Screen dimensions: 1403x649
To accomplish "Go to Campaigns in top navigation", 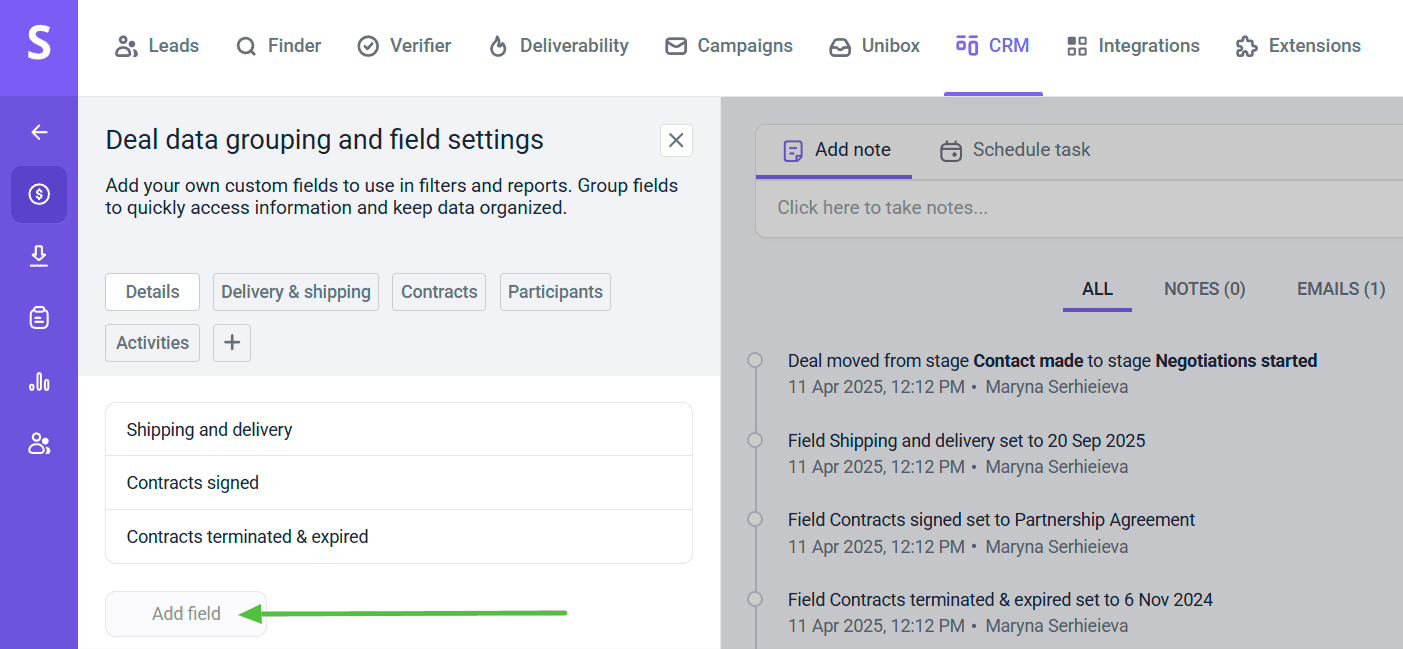I will pos(729,46).
